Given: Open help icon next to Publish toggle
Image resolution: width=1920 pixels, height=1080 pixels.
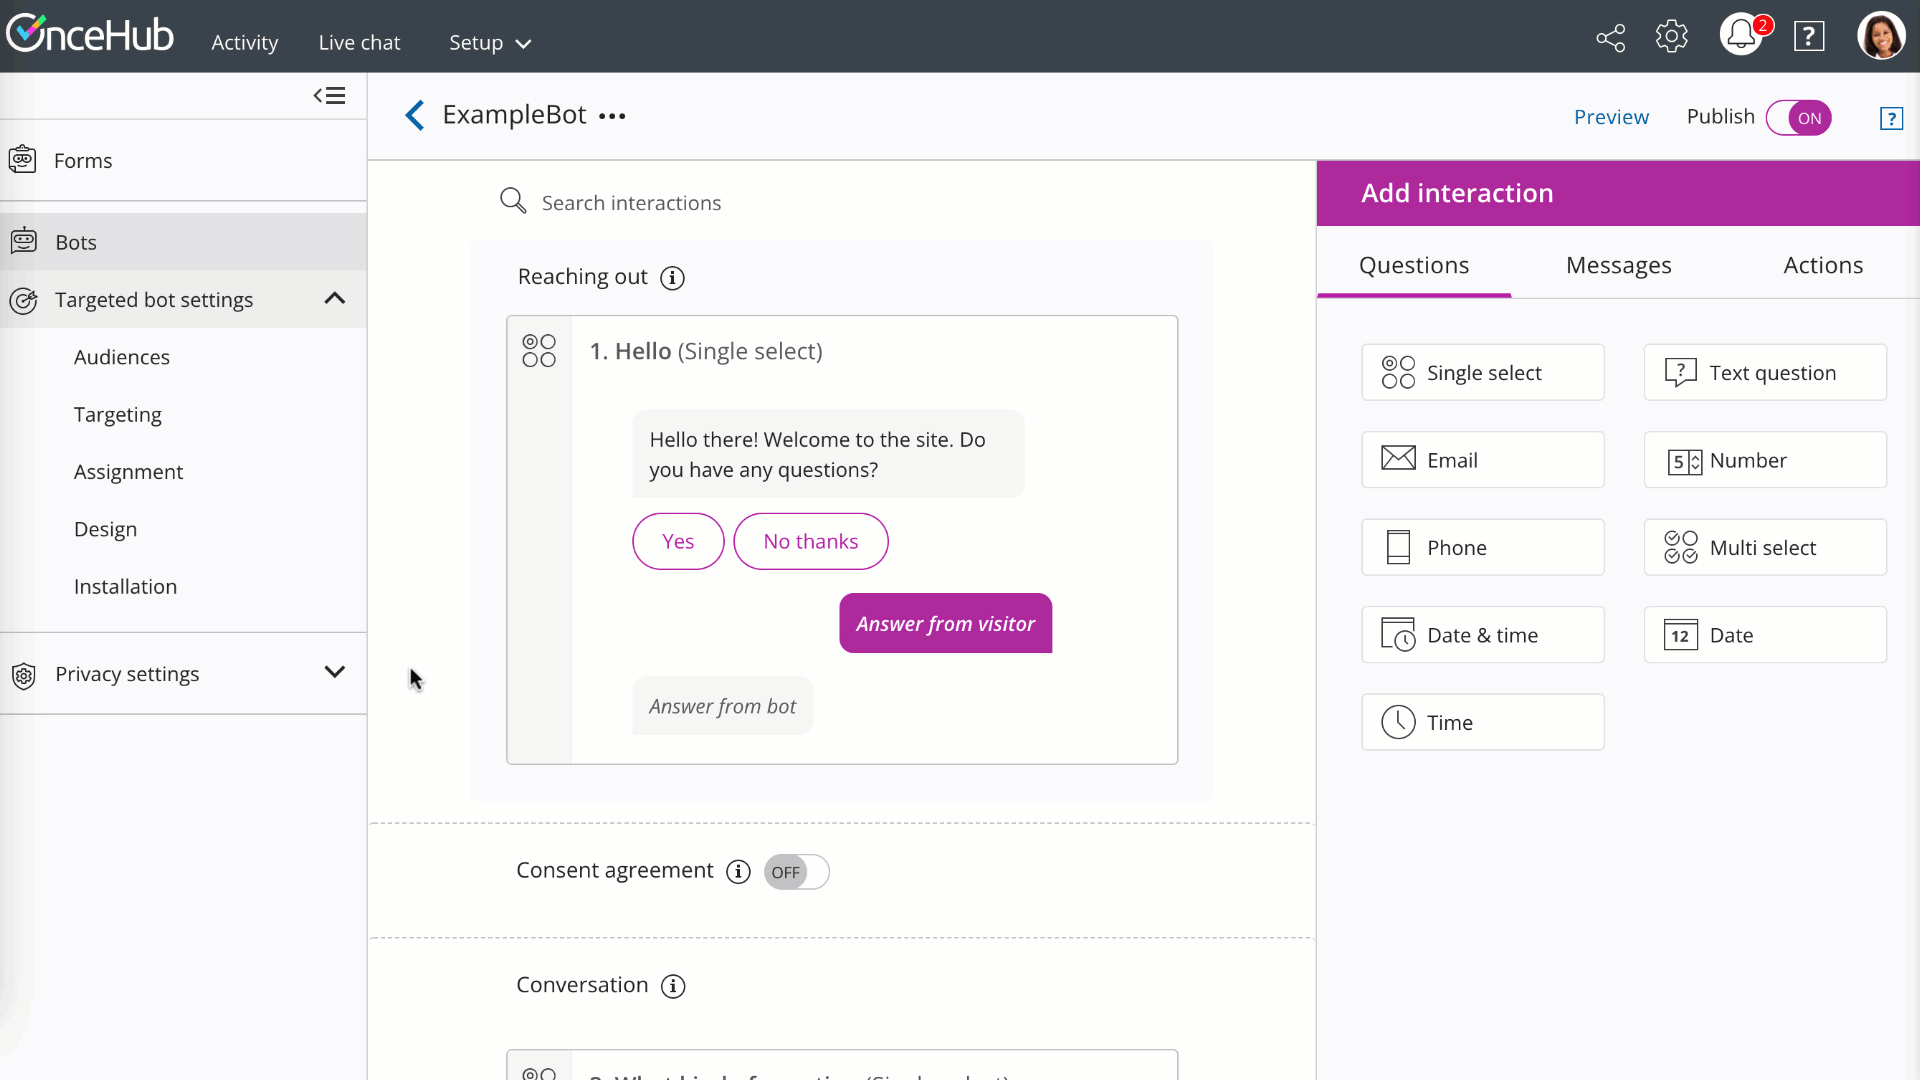Looking at the screenshot, I should [x=1890, y=118].
